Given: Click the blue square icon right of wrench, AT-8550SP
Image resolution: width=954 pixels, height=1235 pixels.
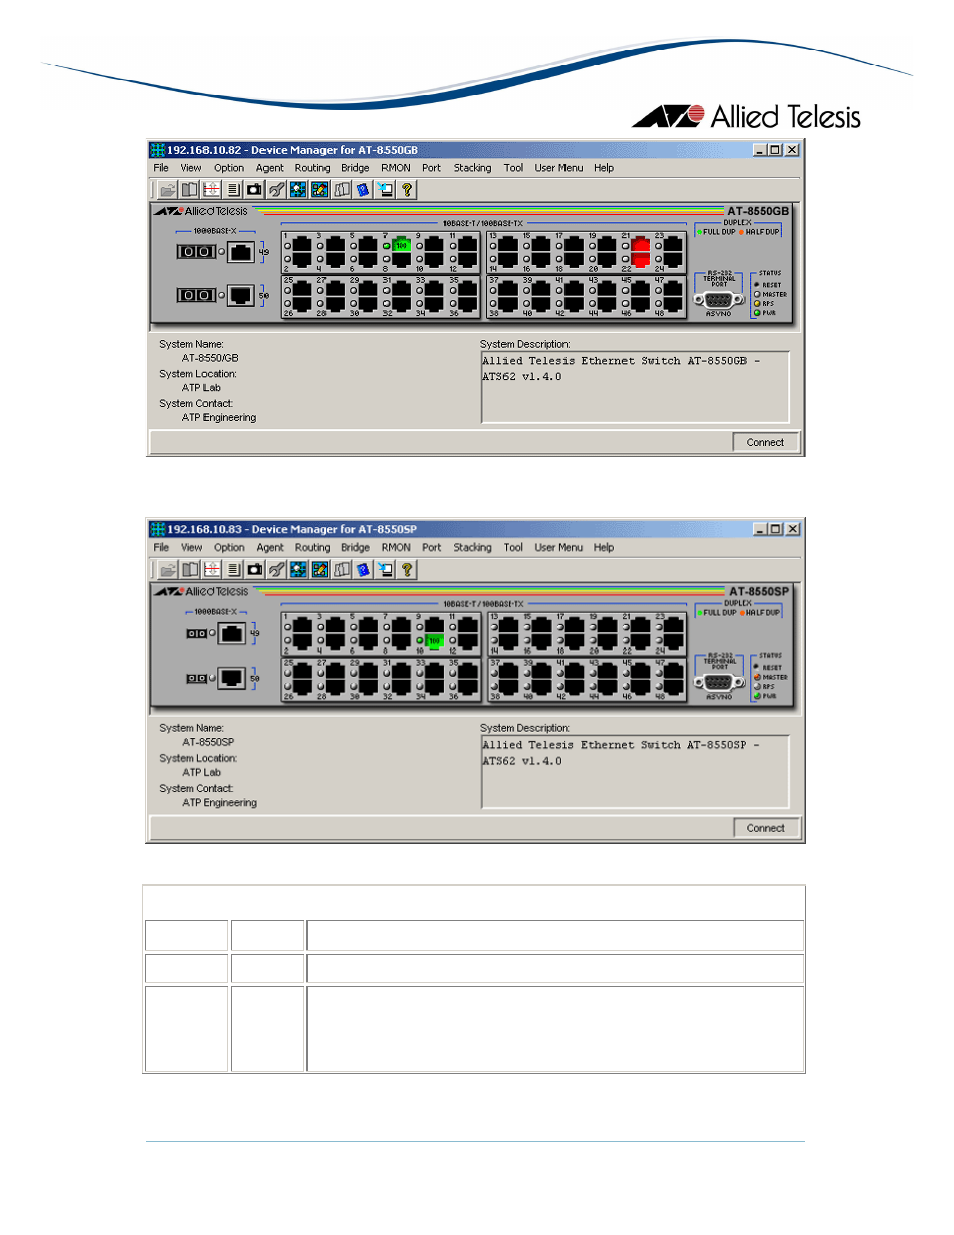Looking at the screenshot, I should (x=298, y=569).
